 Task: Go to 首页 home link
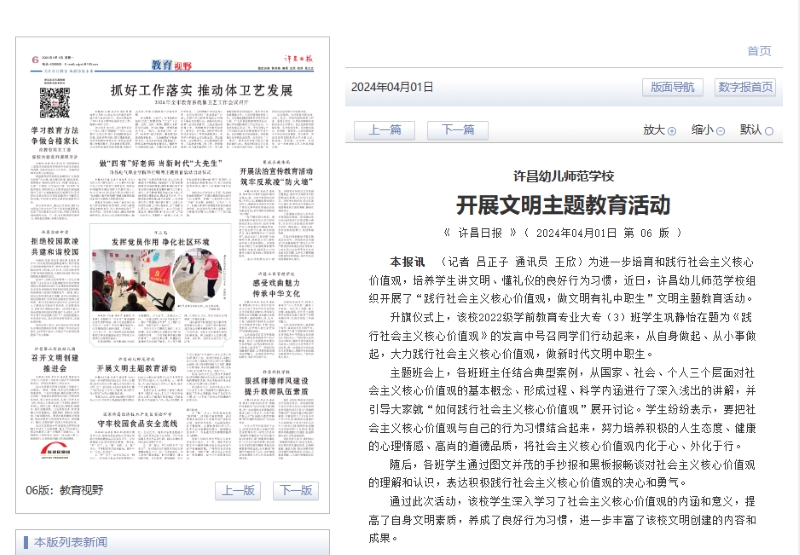[759, 51]
